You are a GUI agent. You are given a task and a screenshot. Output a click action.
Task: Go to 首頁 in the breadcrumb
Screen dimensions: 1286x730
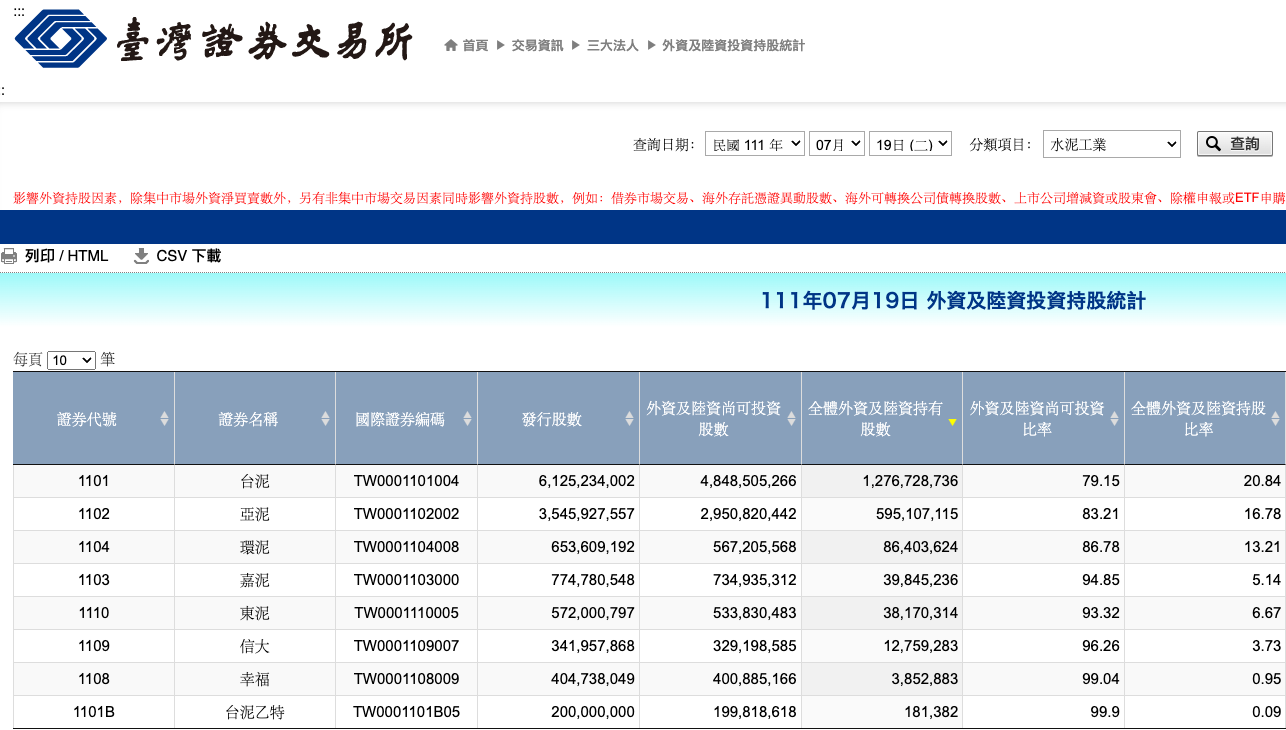[x=475, y=45]
